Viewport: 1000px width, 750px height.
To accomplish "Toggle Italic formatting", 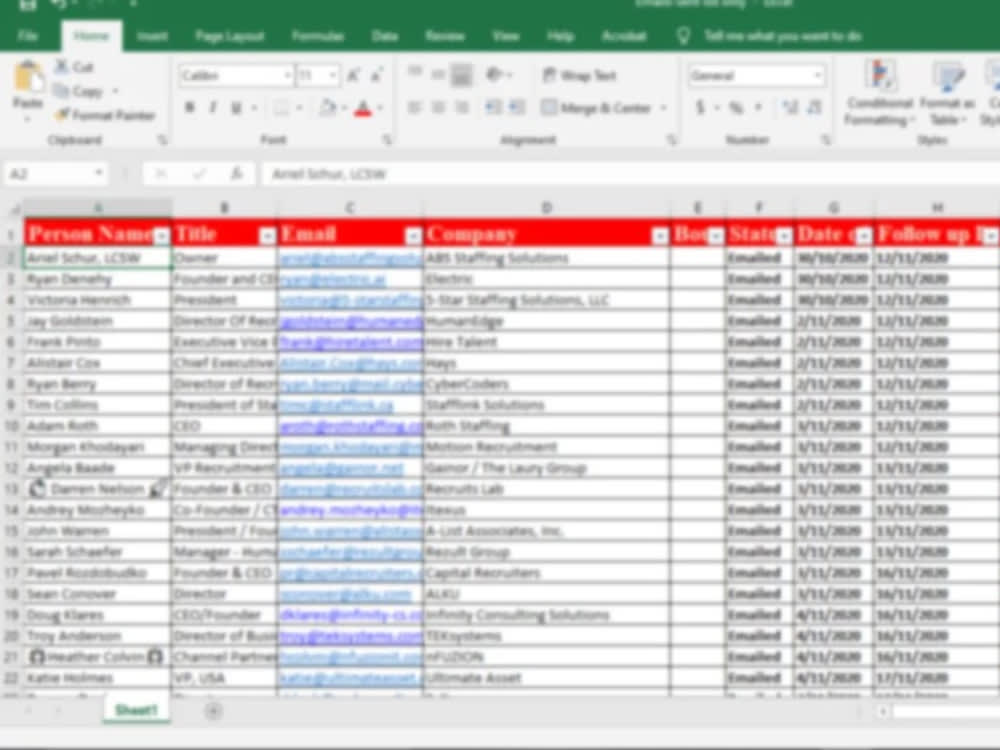I will (213, 108).
